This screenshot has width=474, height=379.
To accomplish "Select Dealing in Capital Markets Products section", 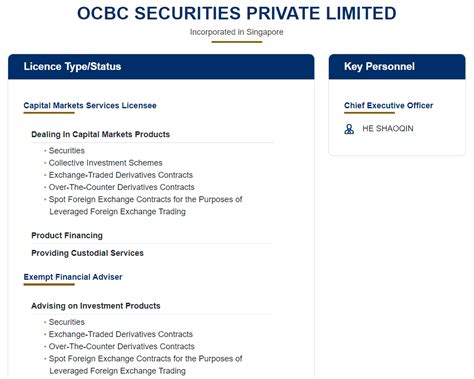I will point(100,134).
